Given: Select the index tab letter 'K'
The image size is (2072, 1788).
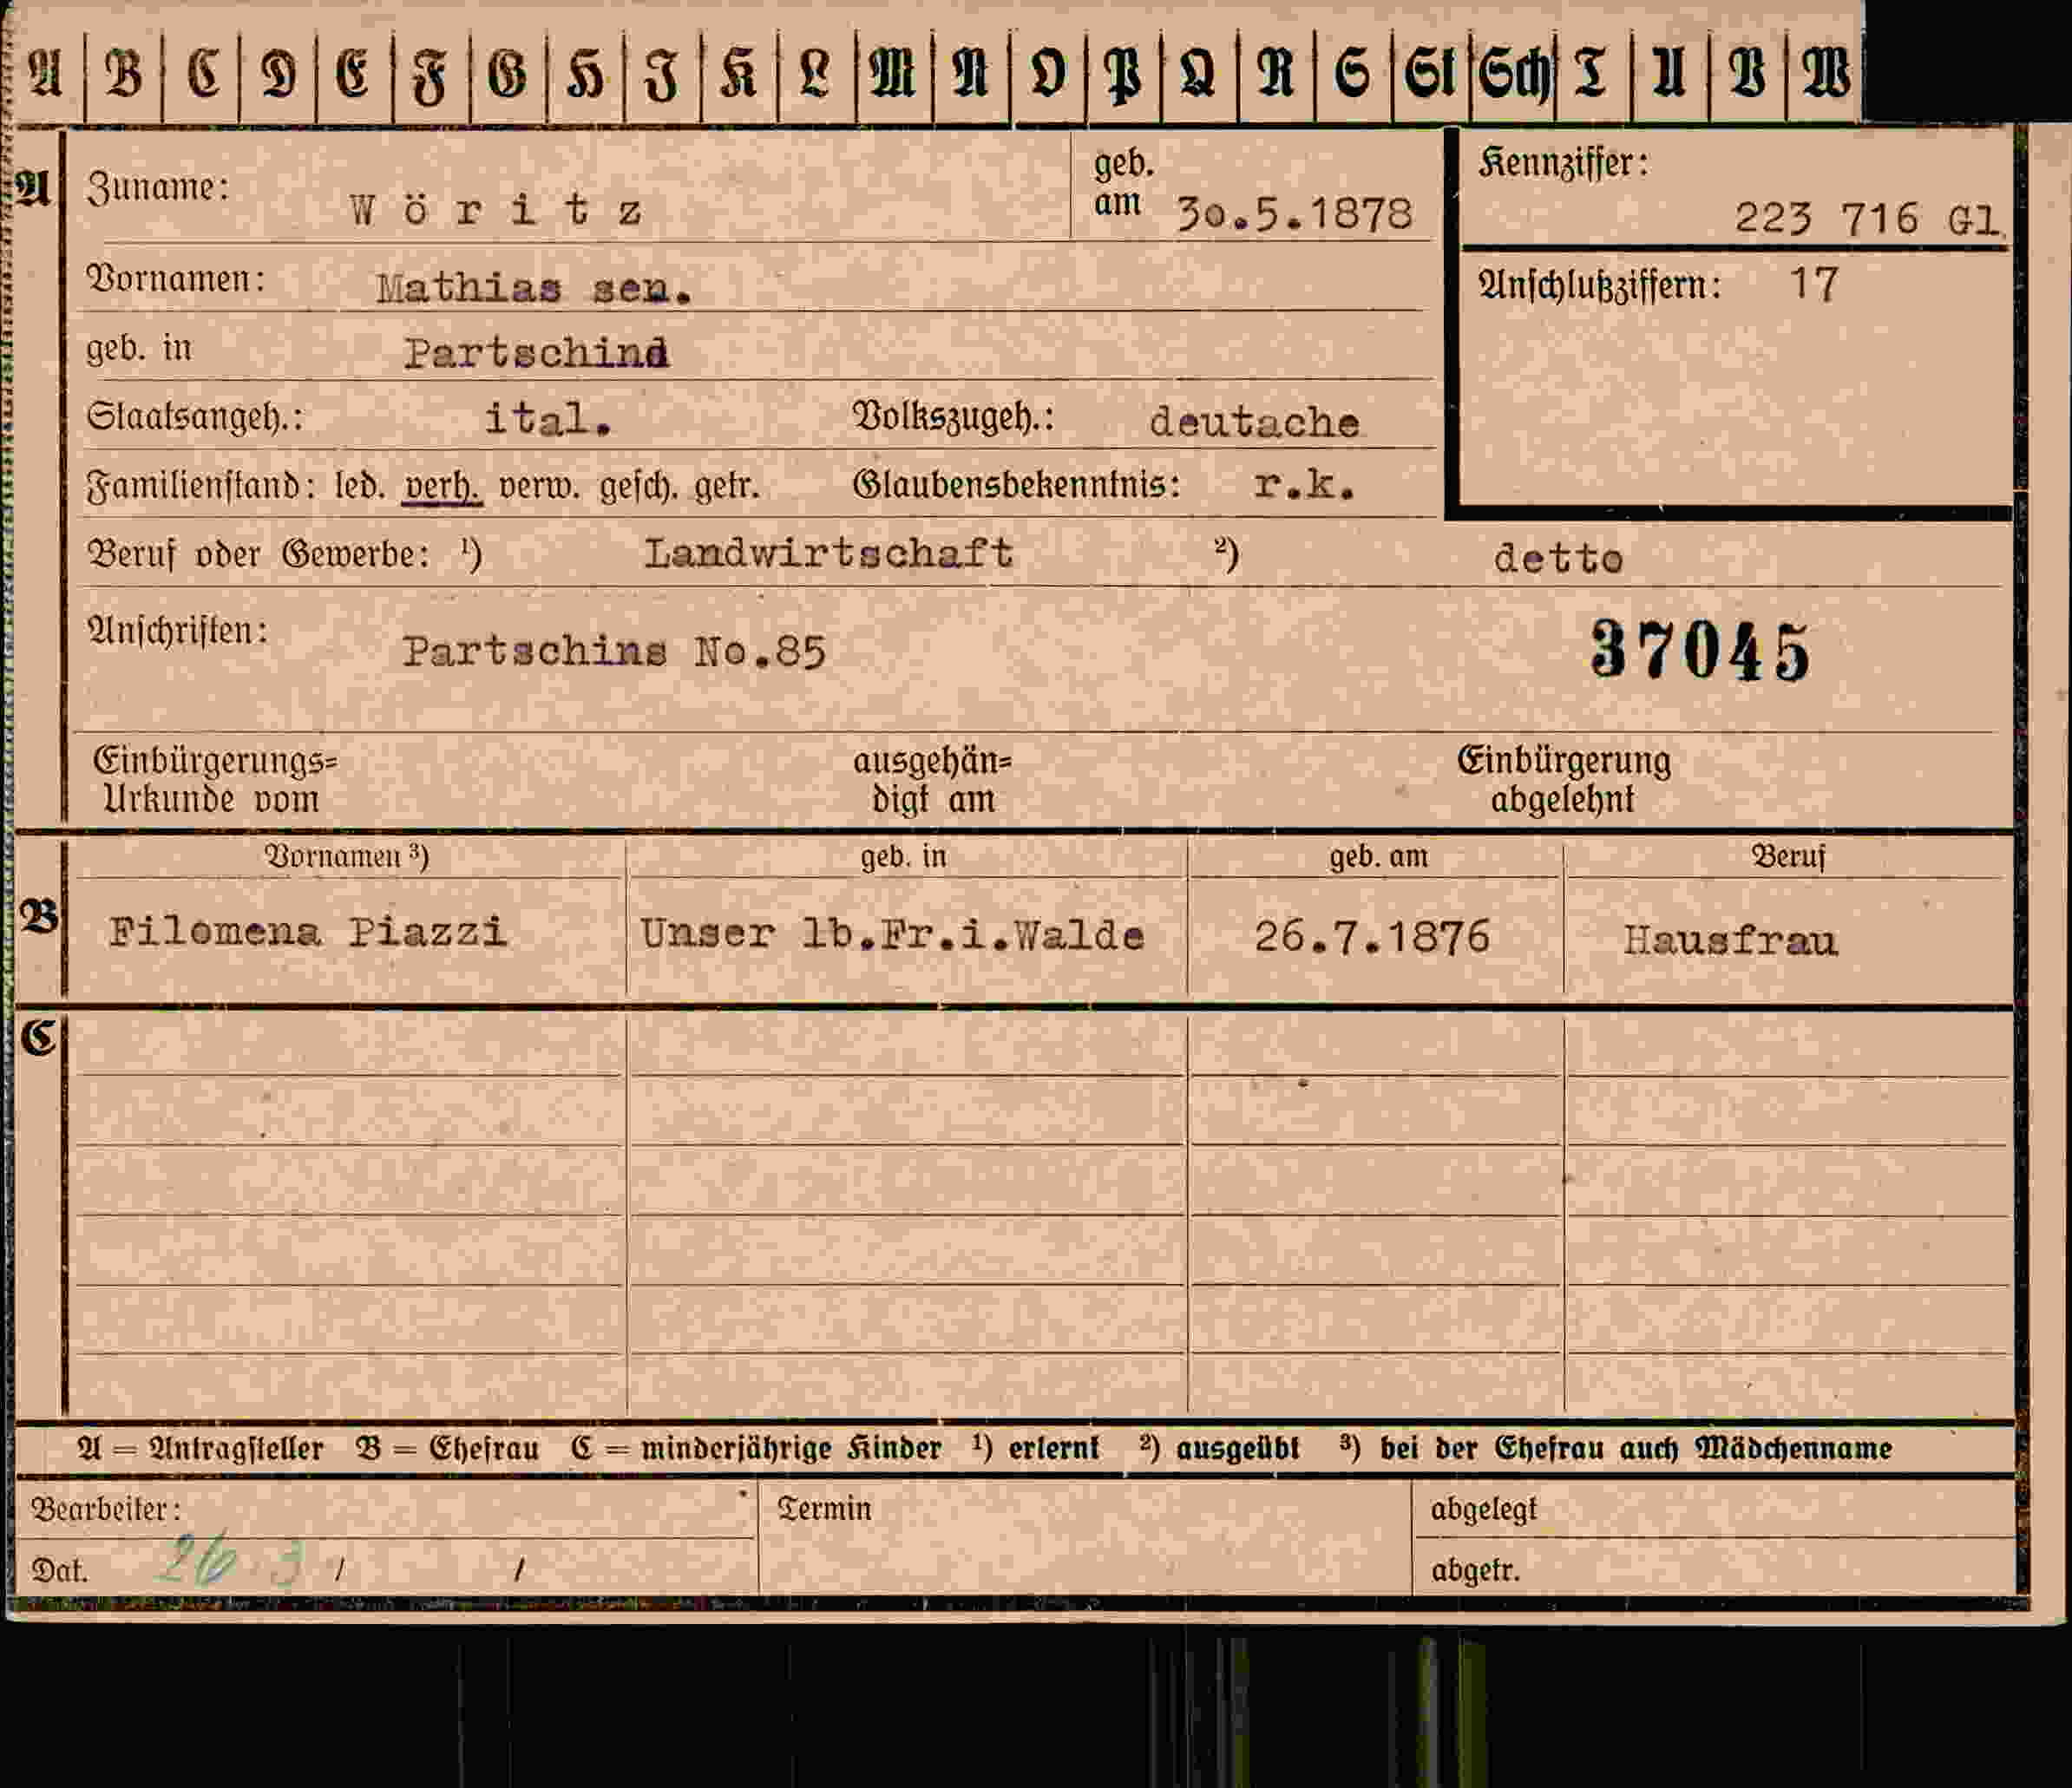Looking at the screenshot, I should click(x=739, y=73).
